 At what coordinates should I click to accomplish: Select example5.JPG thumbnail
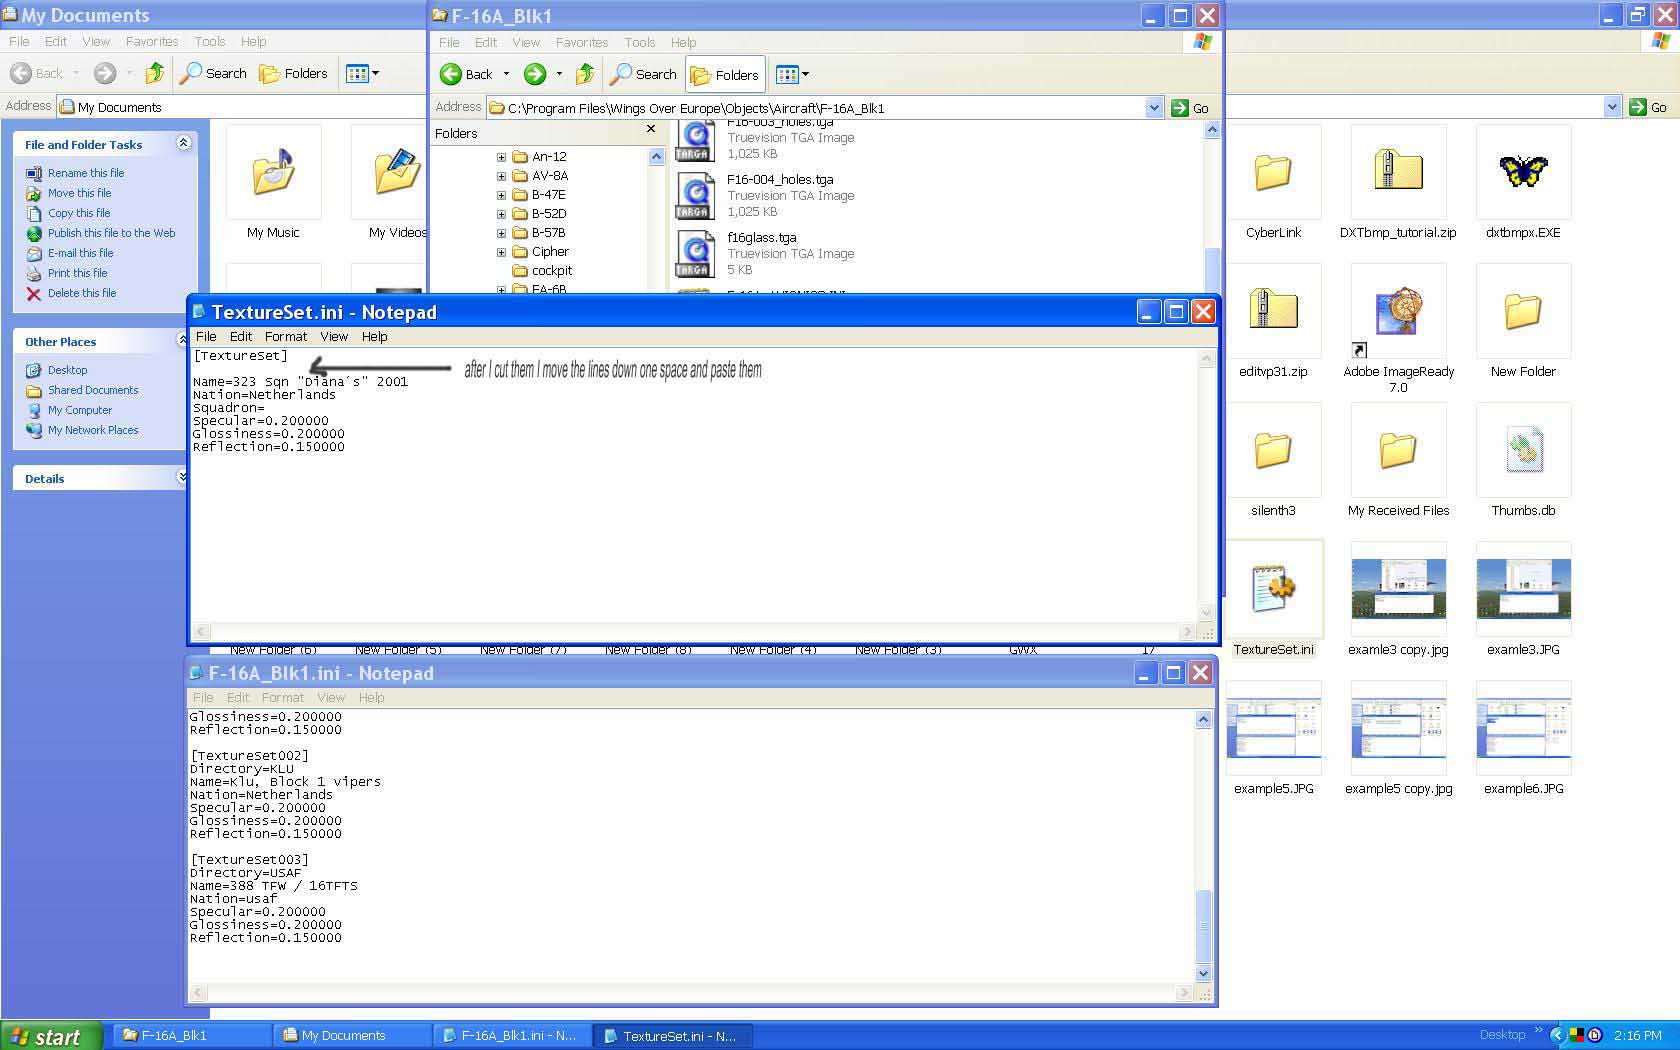point(1273,728)
